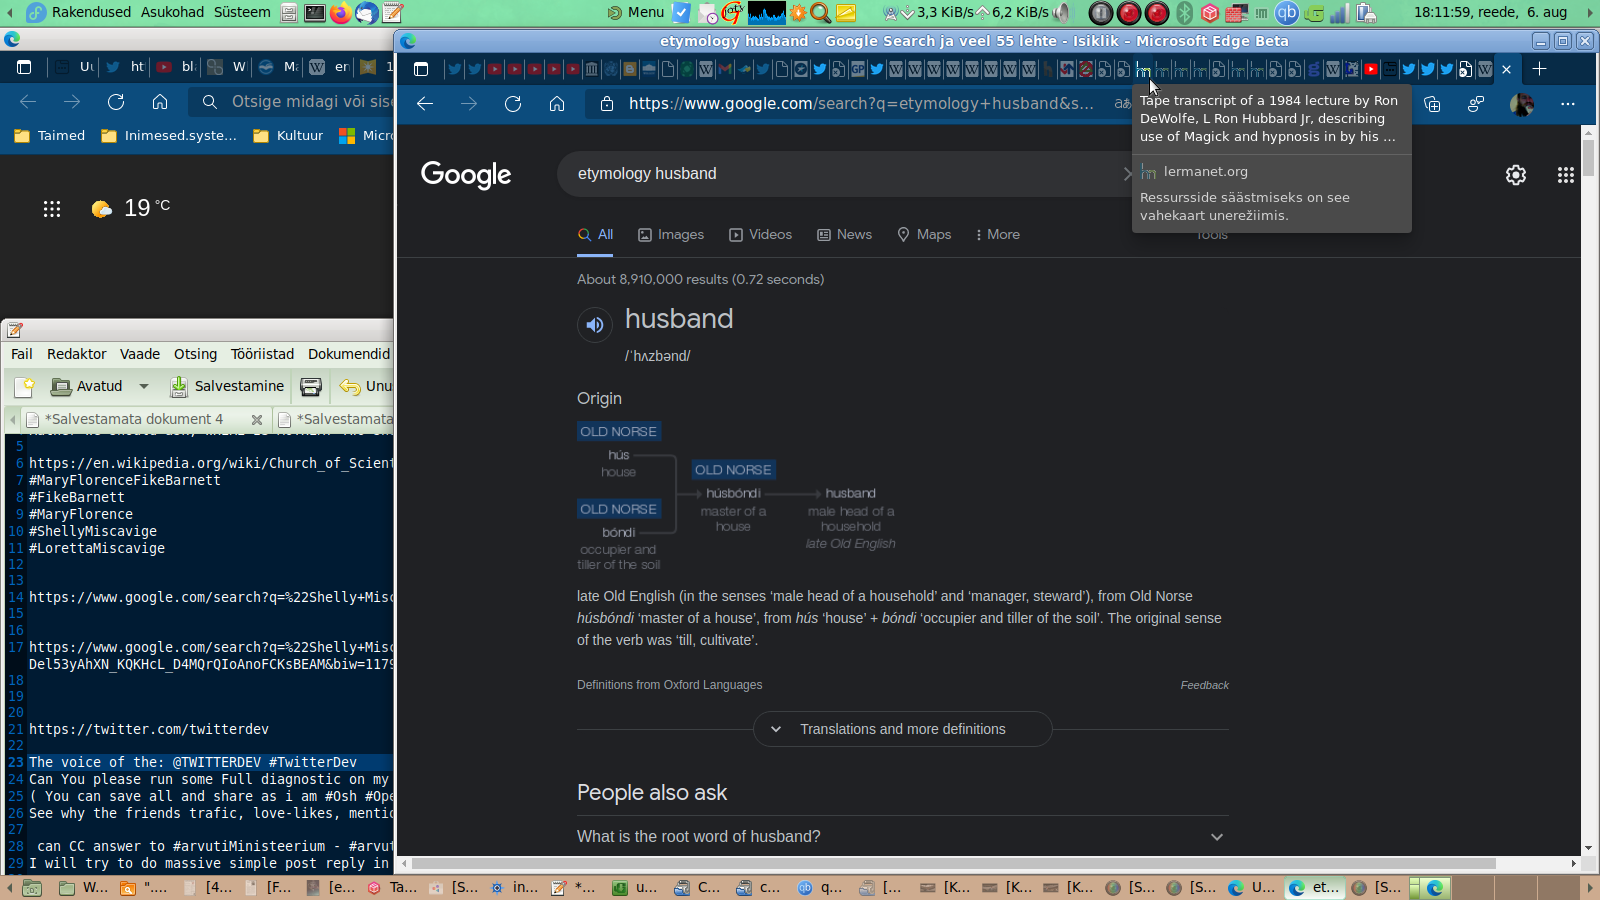Open Google settings gear
The image size is (1600, 900).
(x=1516, y=175)
